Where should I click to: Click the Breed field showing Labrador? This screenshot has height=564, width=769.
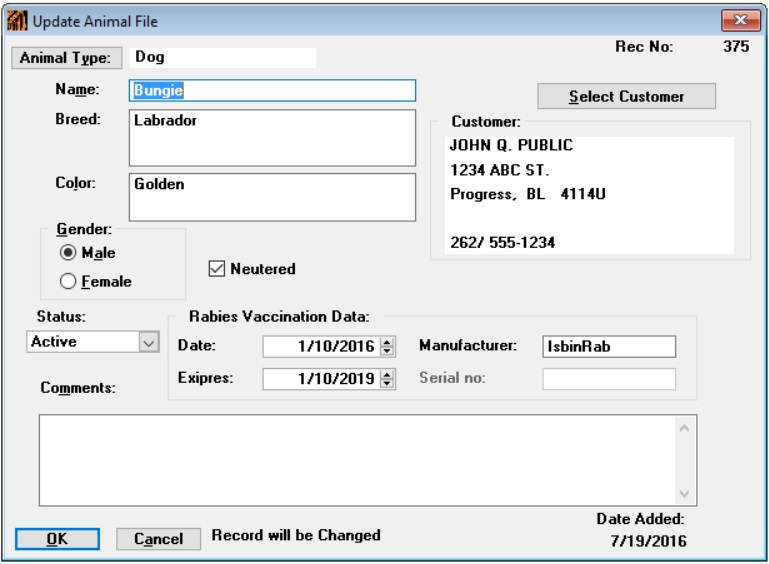click(272, 137)
